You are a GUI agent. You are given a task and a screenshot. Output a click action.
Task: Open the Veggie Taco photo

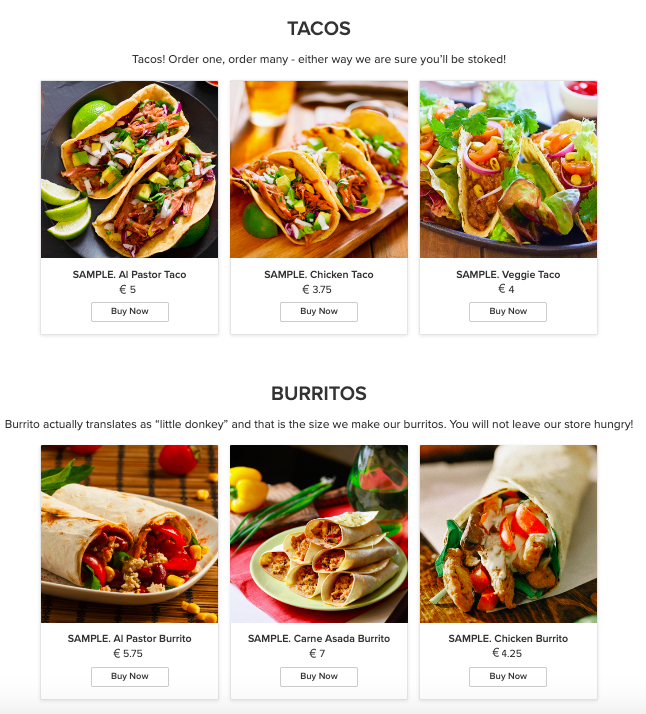(x=508, y=169)
